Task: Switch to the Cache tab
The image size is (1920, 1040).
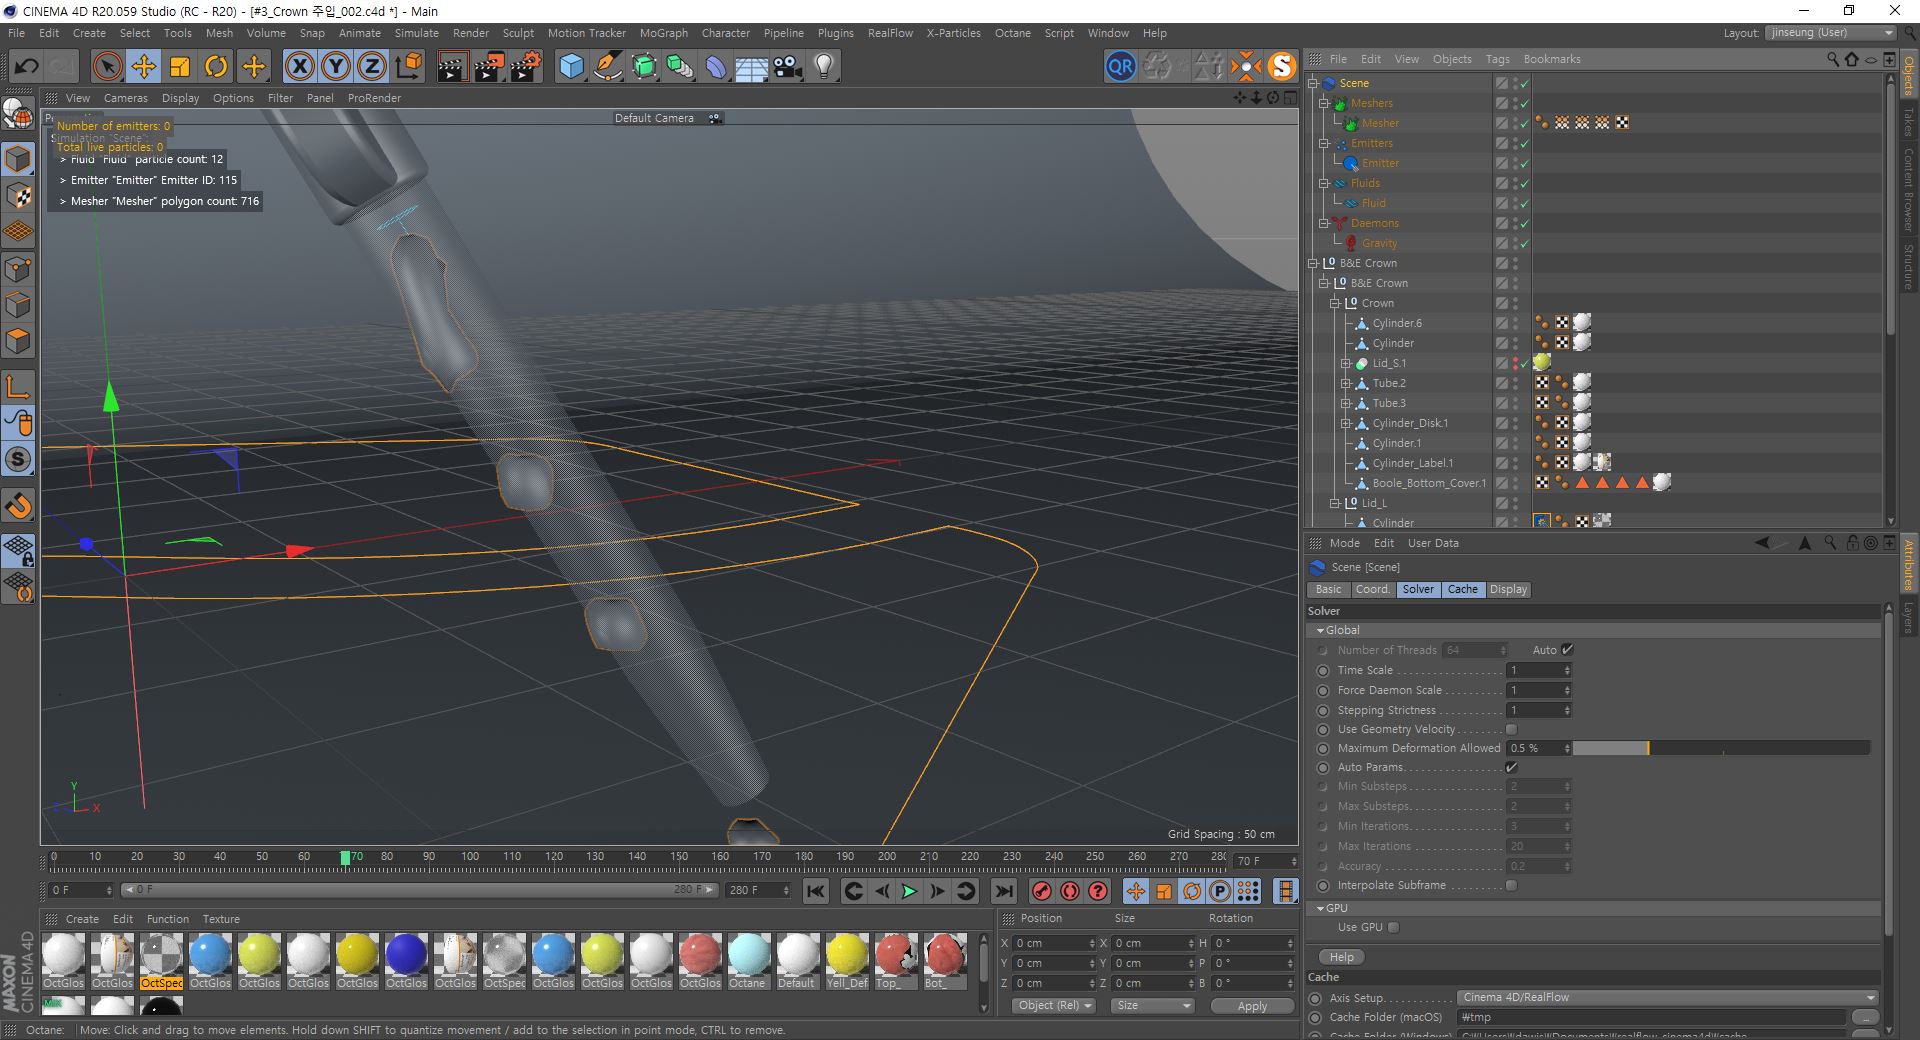Action: tap(1462, 590)
